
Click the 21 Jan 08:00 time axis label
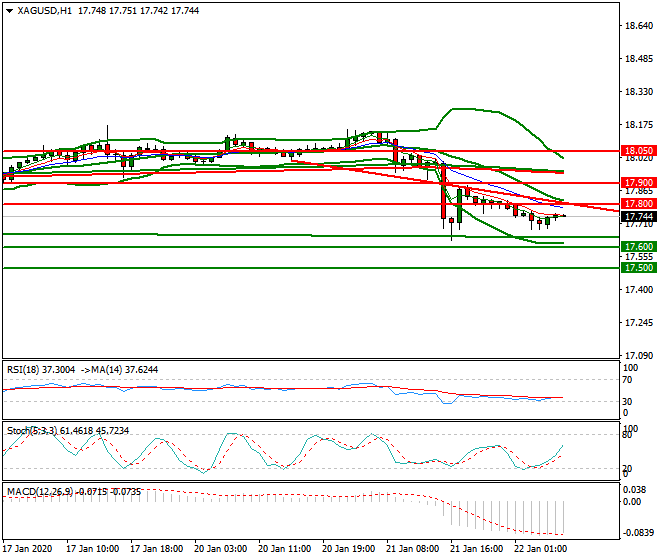pyautogui.click(x=412, y=549)
